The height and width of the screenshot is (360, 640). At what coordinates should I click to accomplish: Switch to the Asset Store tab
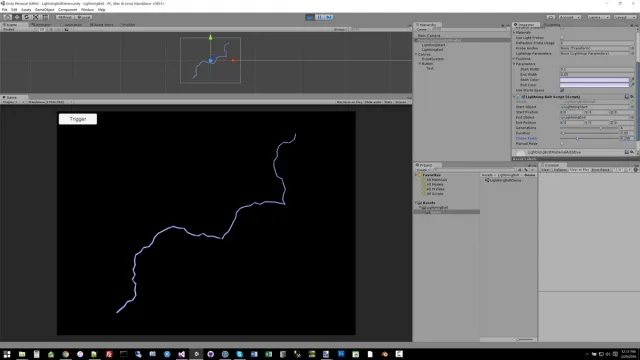pos(102,24)
